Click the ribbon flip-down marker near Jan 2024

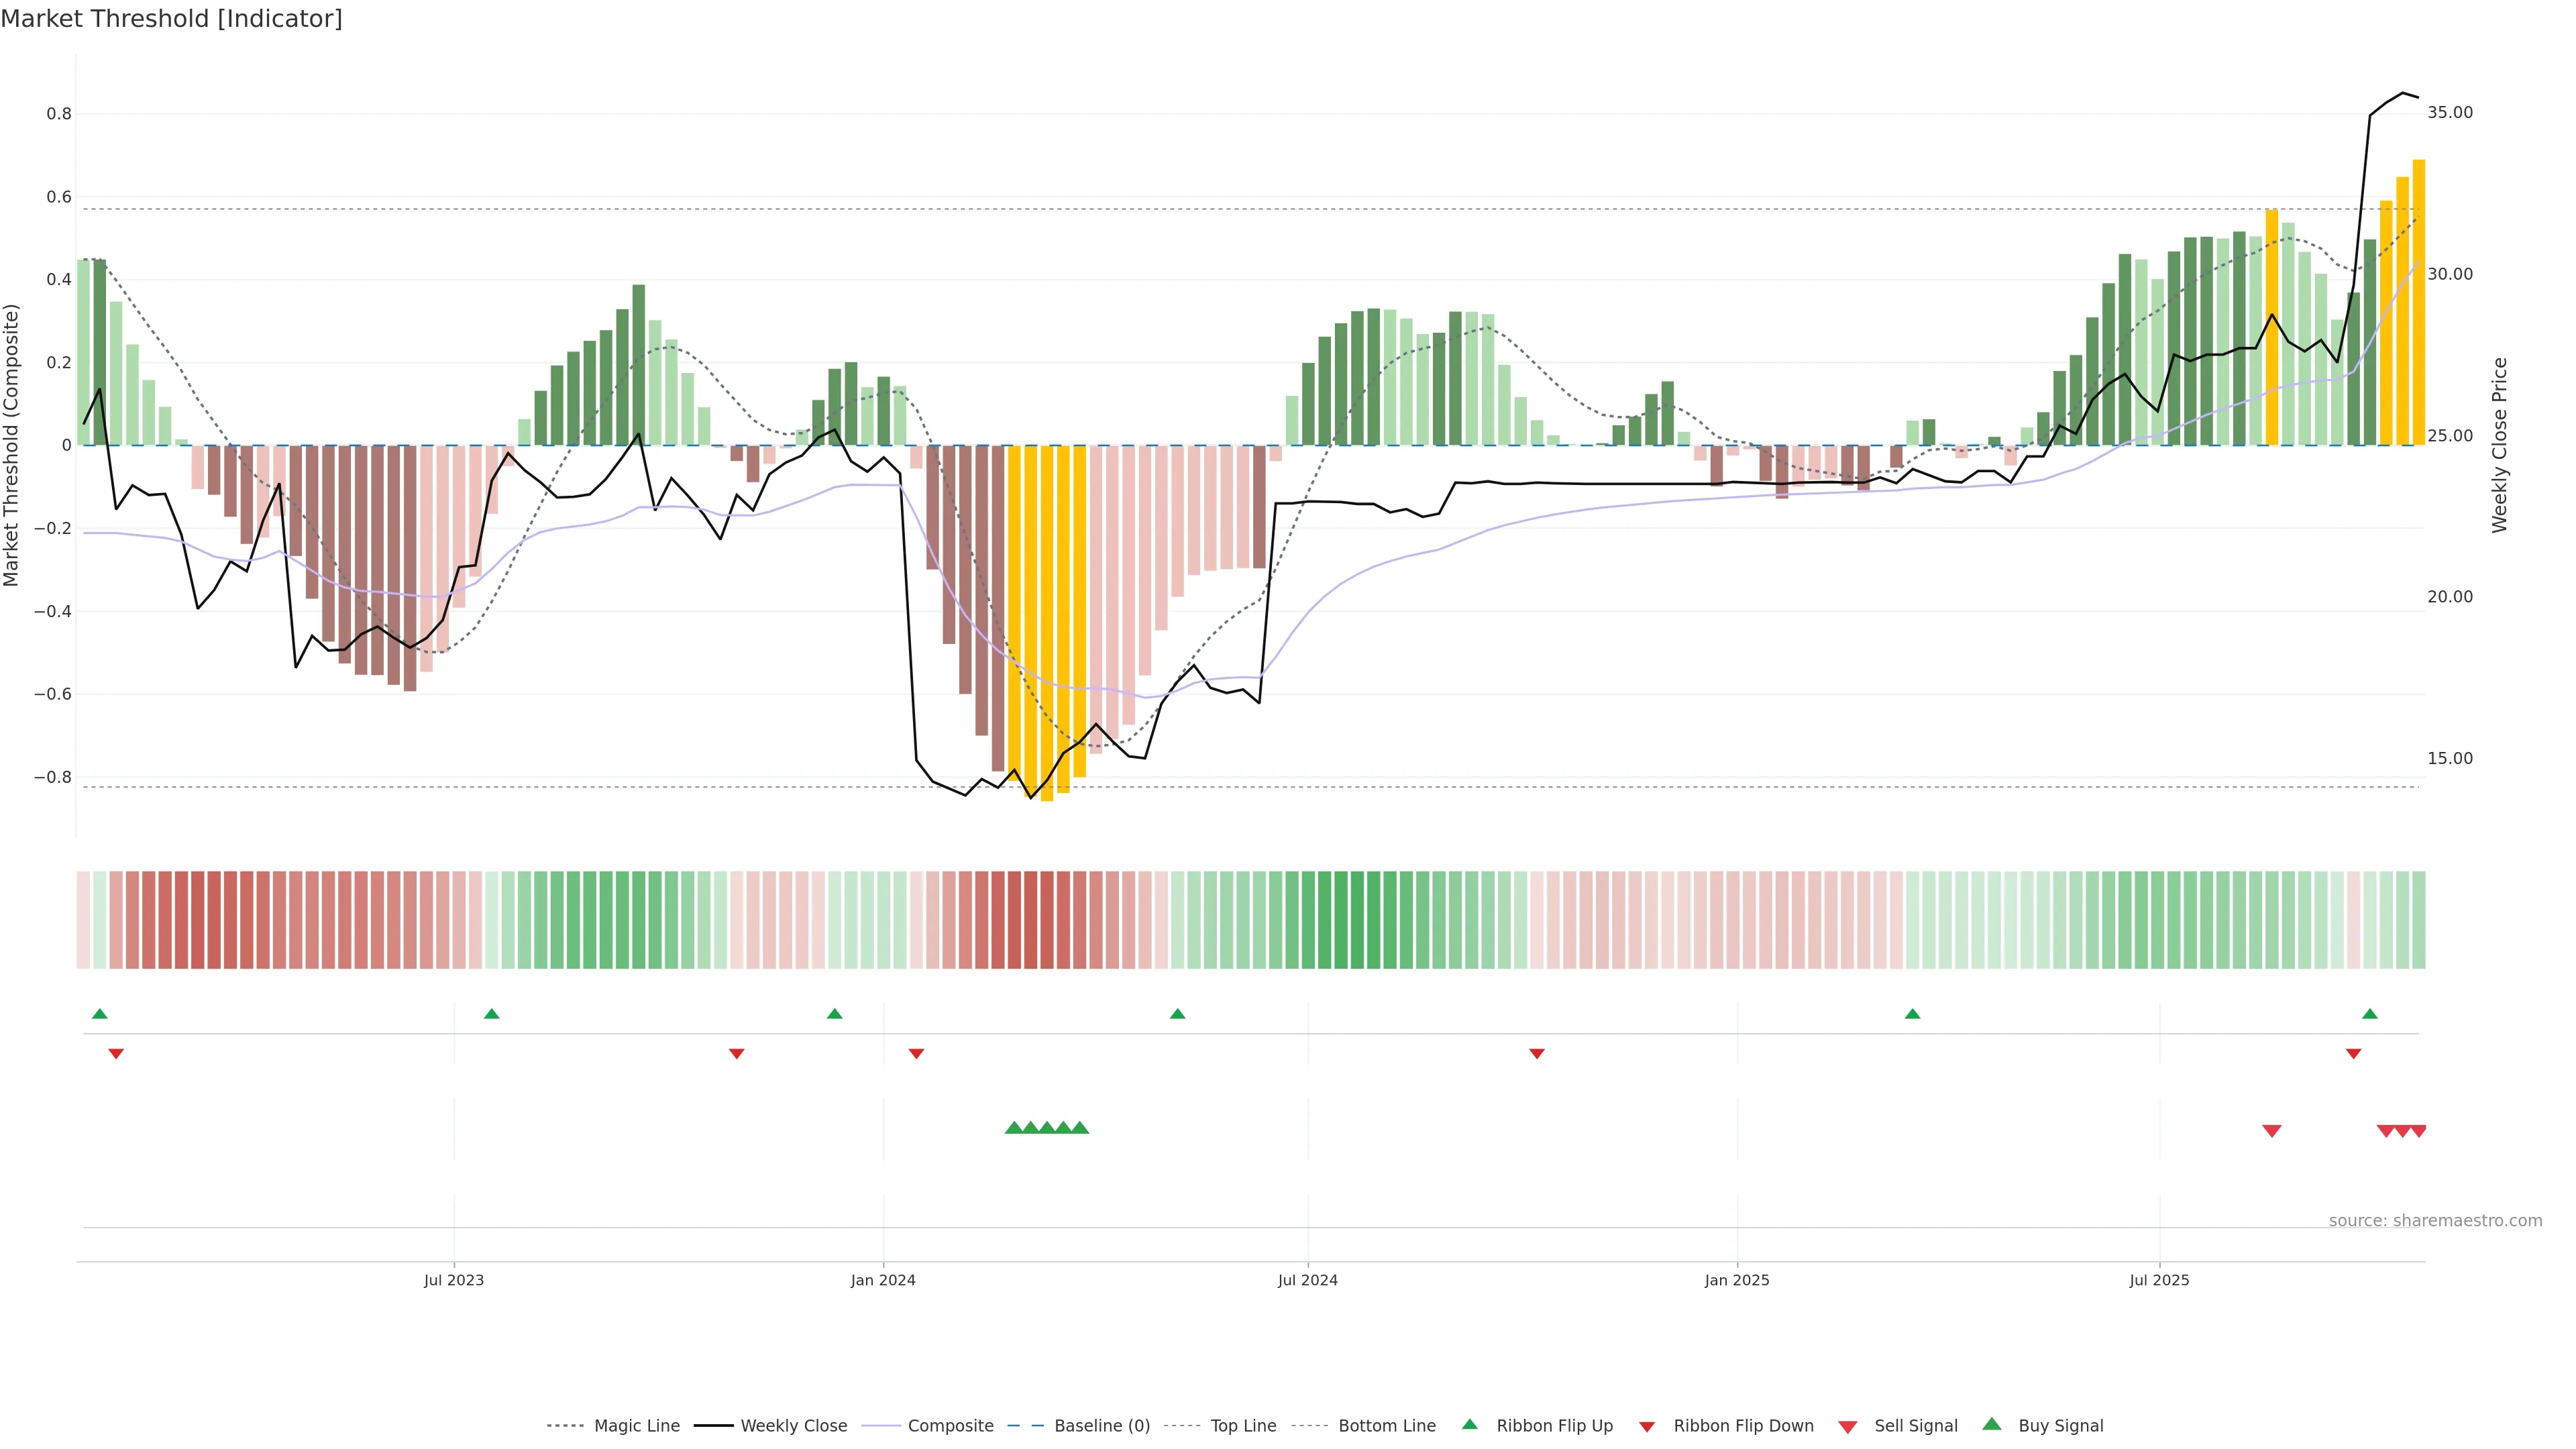click(x=916, y=1054)
